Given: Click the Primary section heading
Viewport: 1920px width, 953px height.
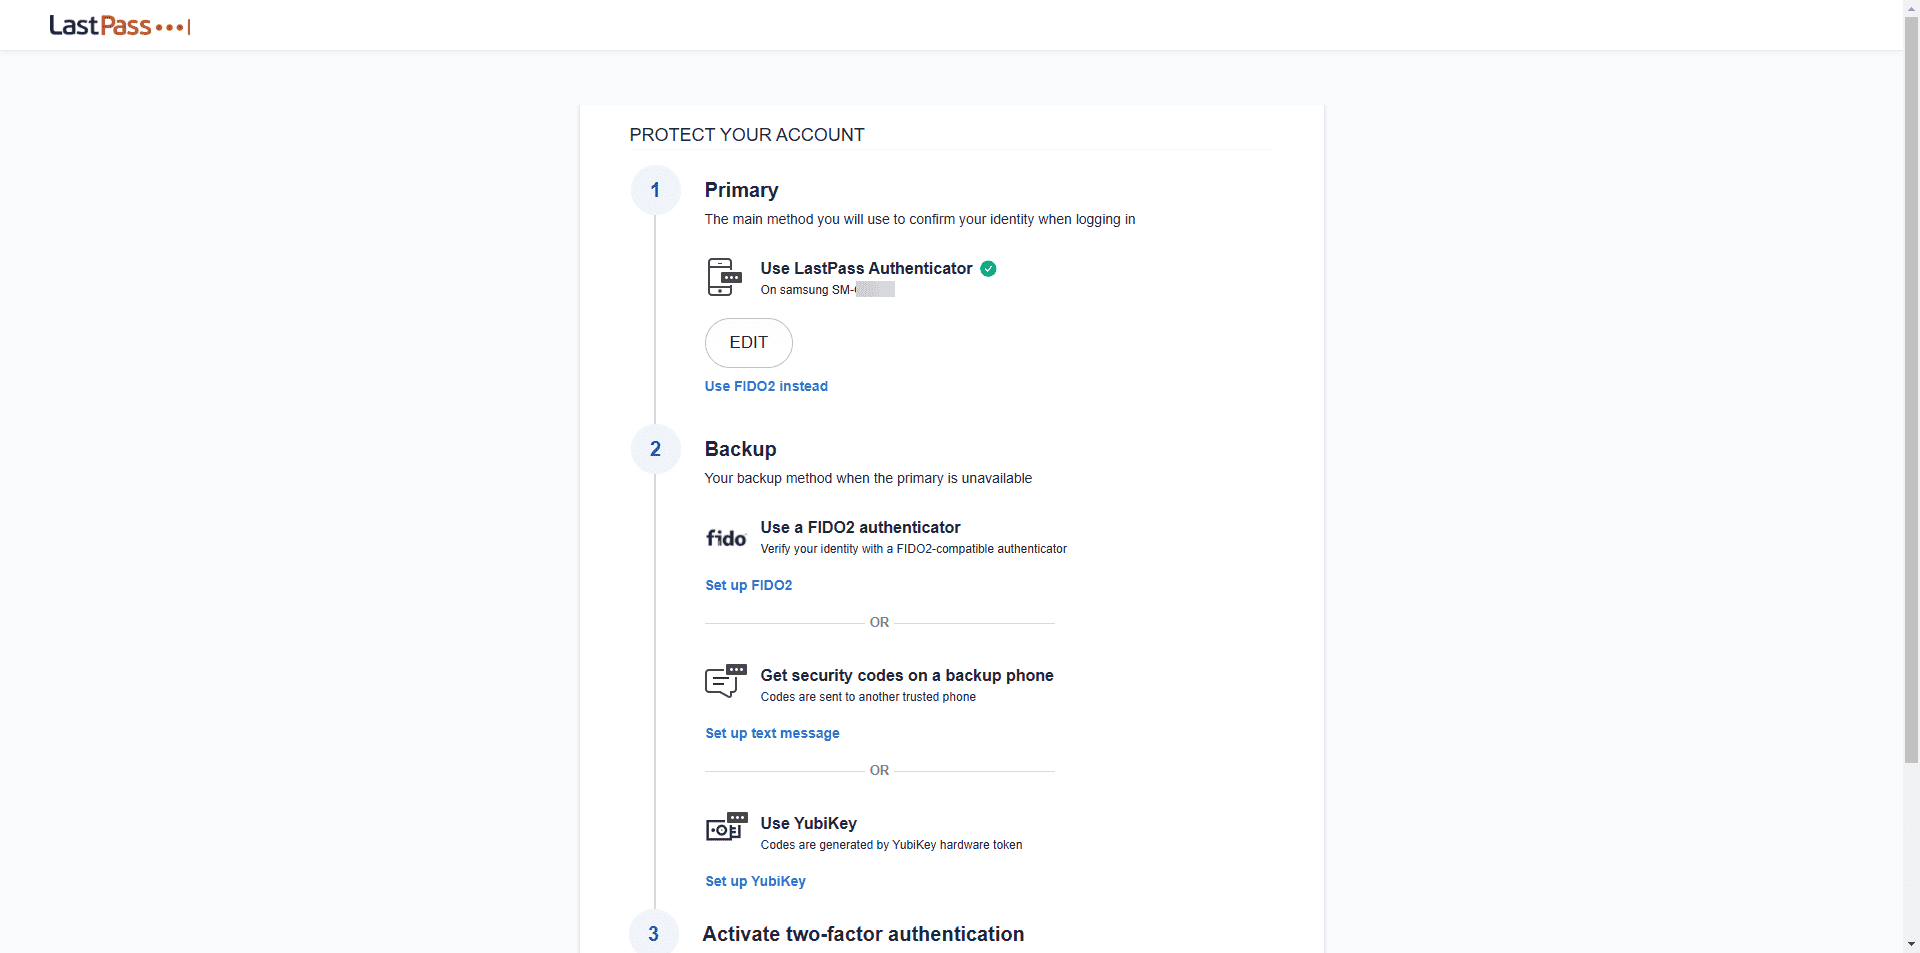Looking at the screenshot, I should pos(741,190).
